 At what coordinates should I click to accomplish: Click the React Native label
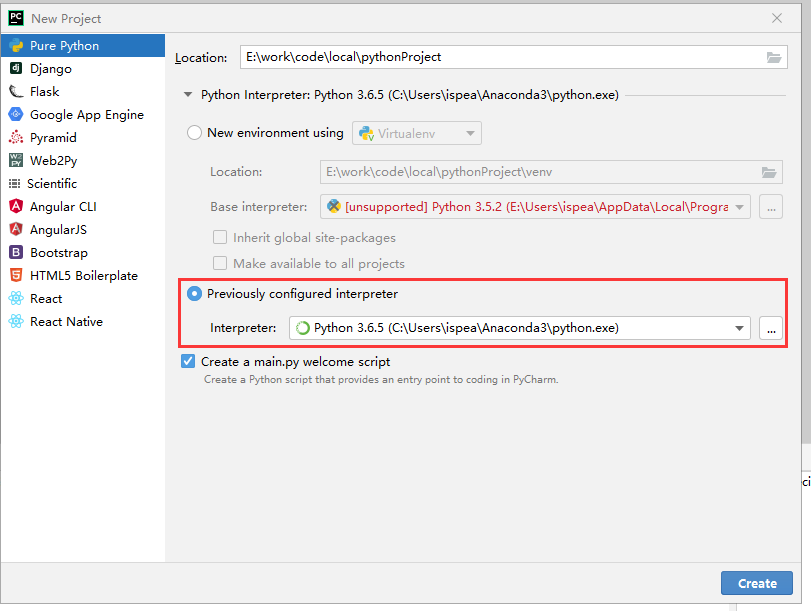pos(66,321)
